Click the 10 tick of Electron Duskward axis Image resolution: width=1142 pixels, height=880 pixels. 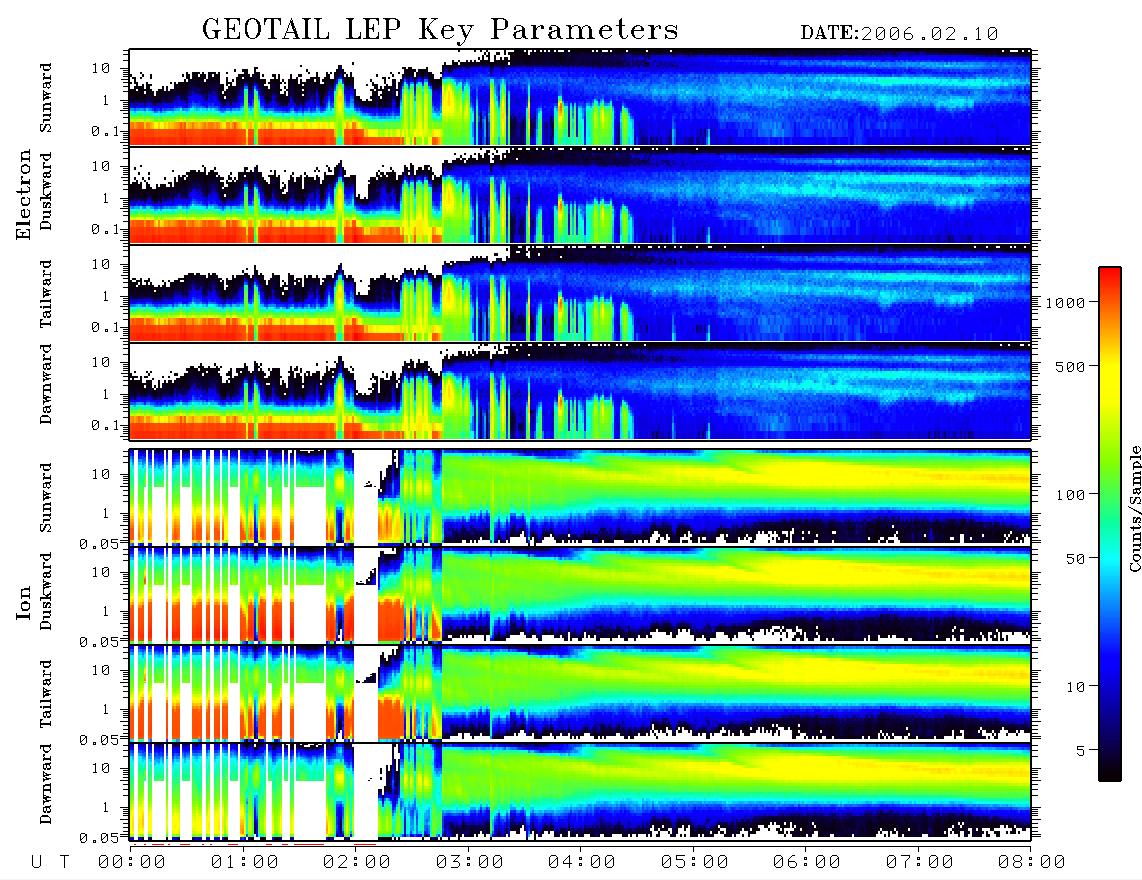tap(101, 166)
